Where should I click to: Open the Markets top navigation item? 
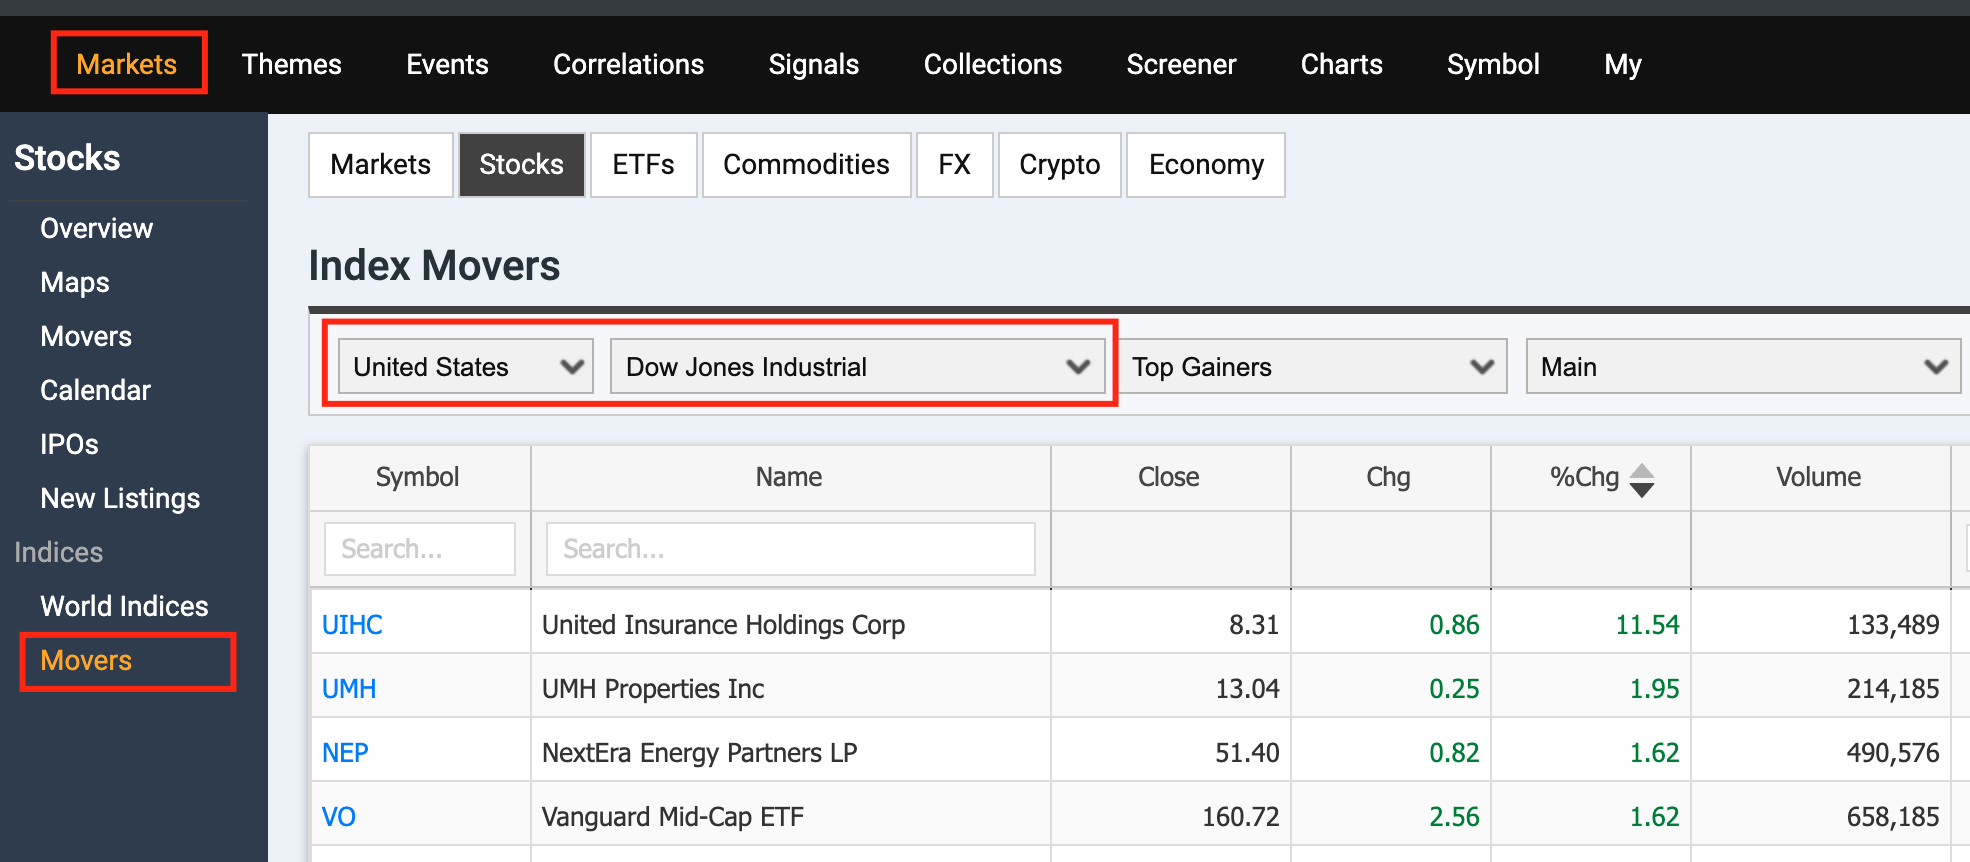click(x=127, y=64)
